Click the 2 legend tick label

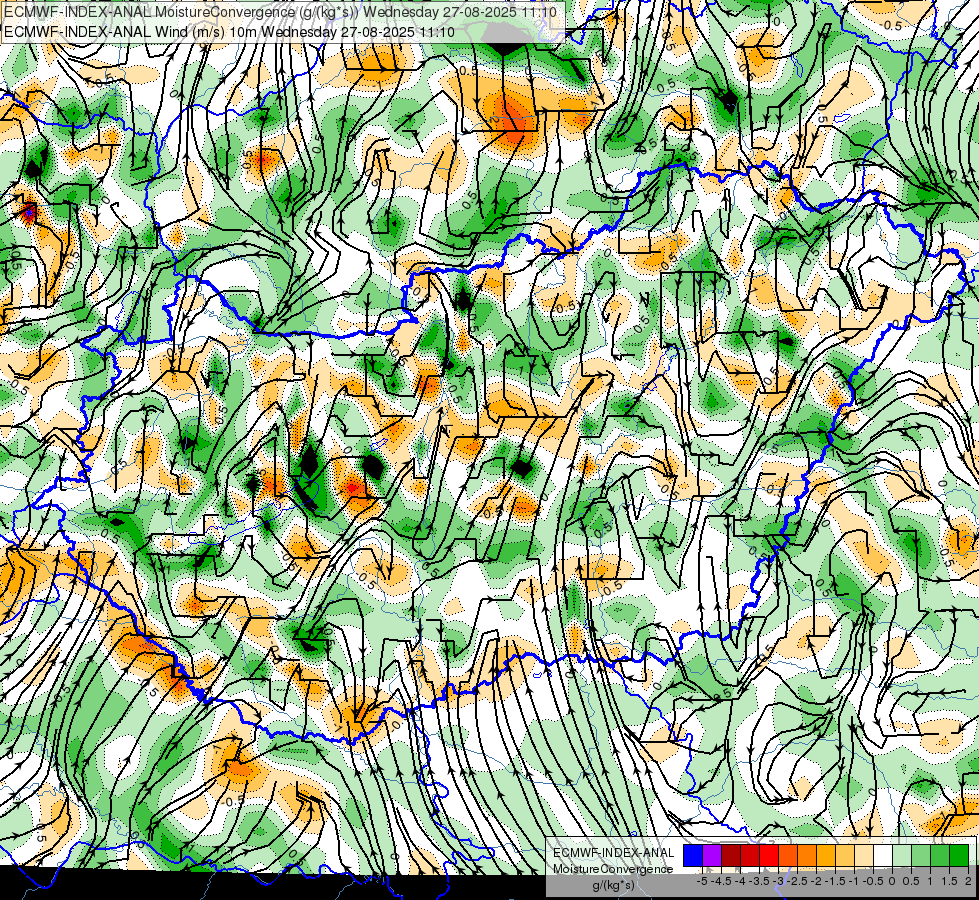coord(968,881)
